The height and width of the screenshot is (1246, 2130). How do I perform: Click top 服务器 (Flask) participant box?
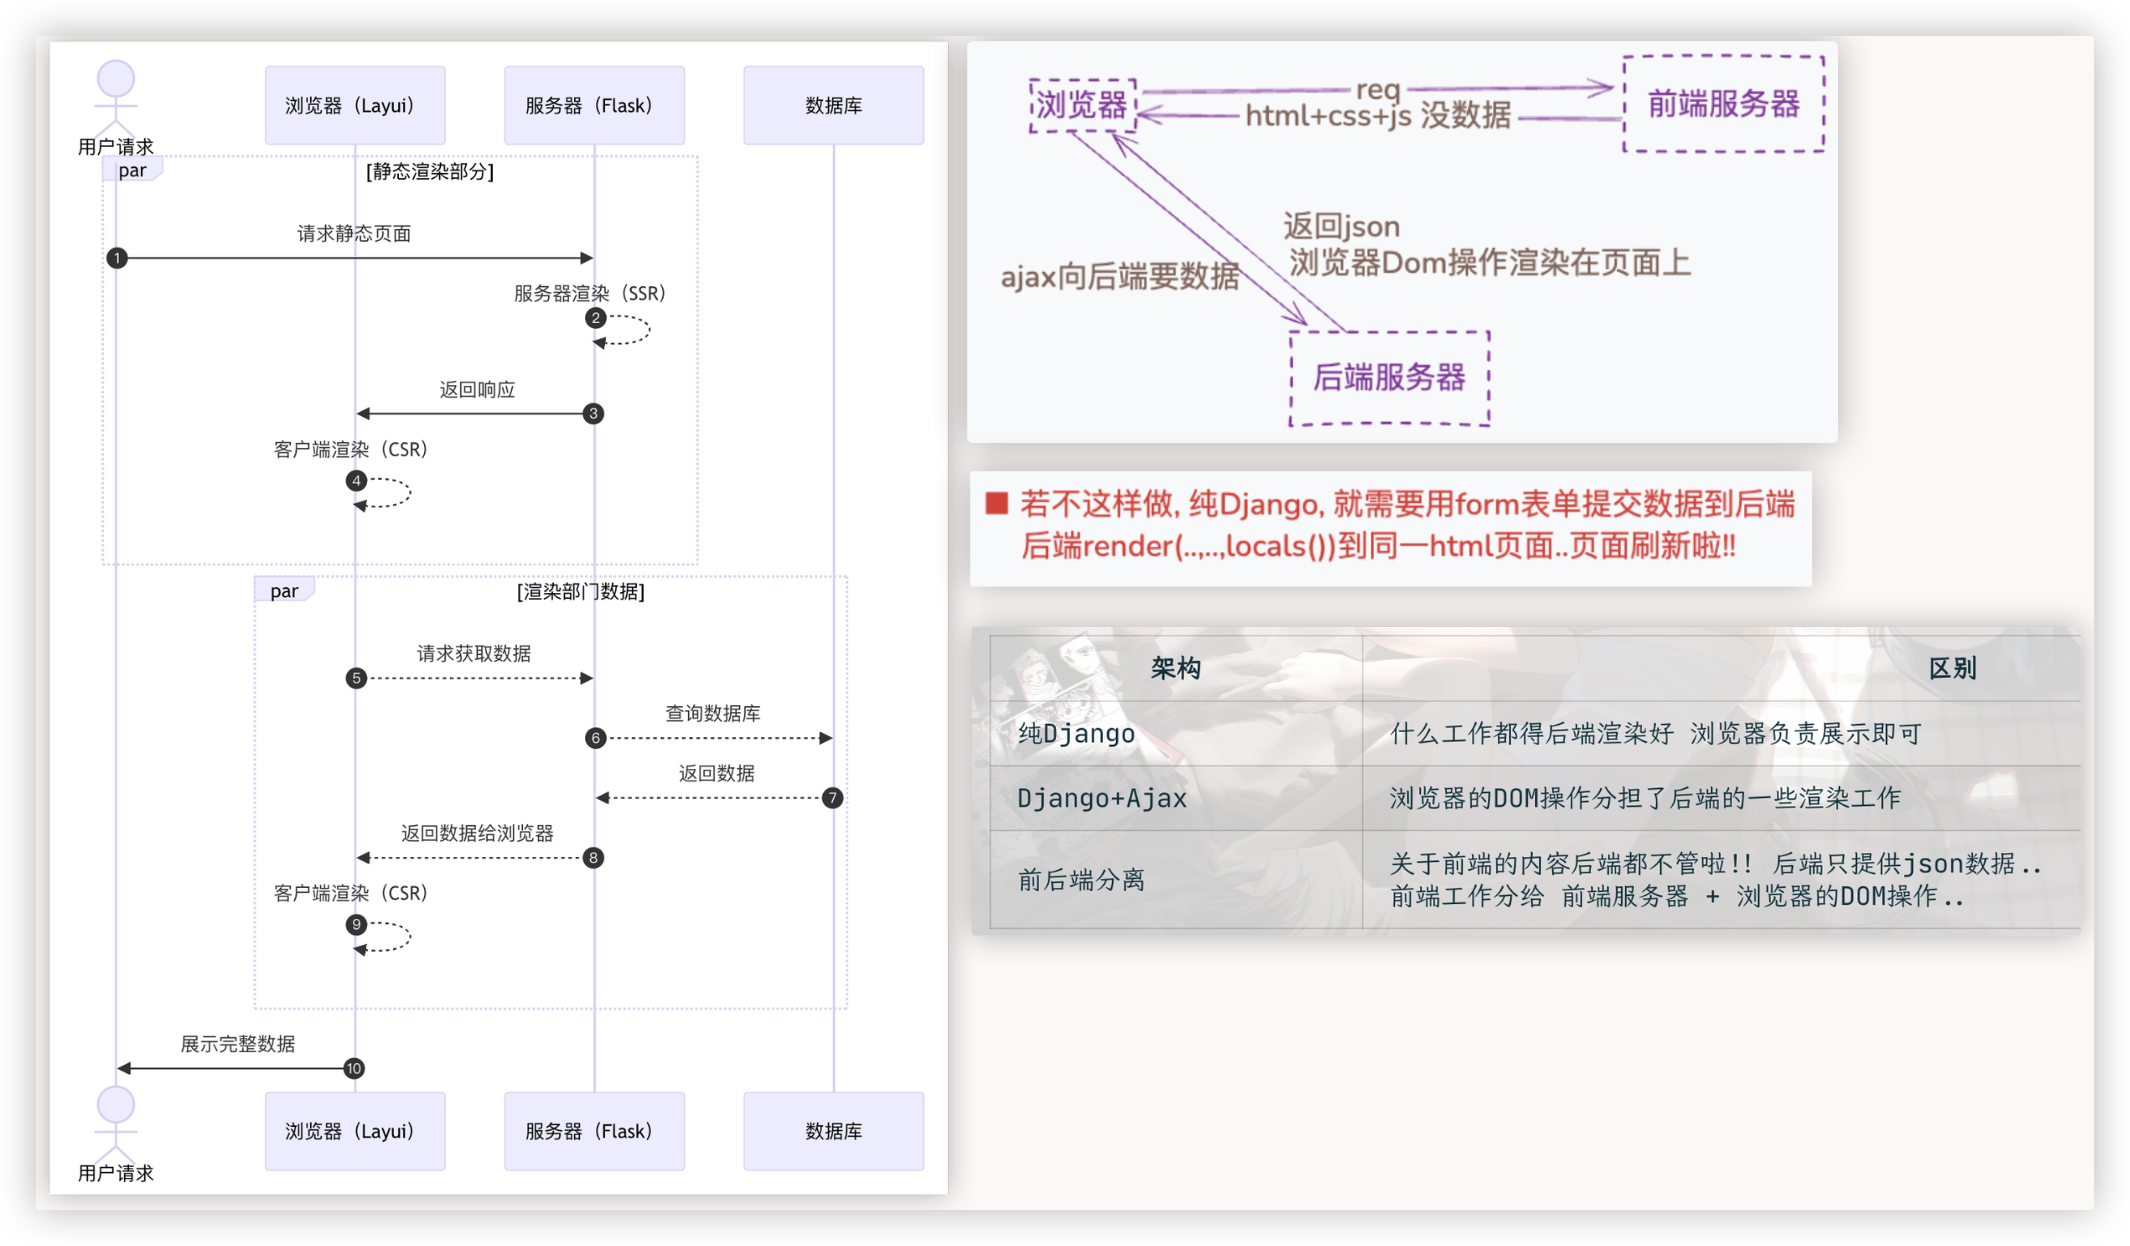594,106
